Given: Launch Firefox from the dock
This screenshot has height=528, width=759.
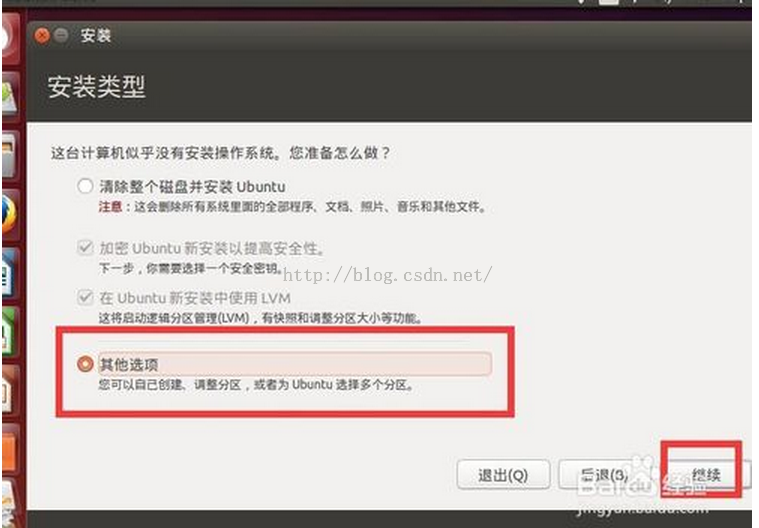Looking at the screenshot, I should pos(10,215).
